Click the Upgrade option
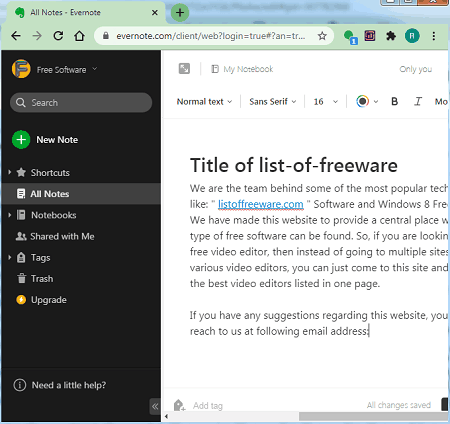This screenshot has width=450, height=424. [41, 300]
